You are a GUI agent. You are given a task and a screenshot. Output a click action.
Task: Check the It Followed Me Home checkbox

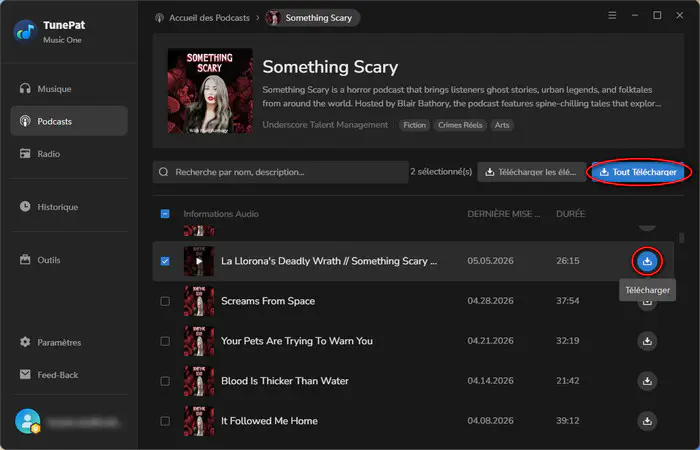pyautogui.click(x=165, y=421)
